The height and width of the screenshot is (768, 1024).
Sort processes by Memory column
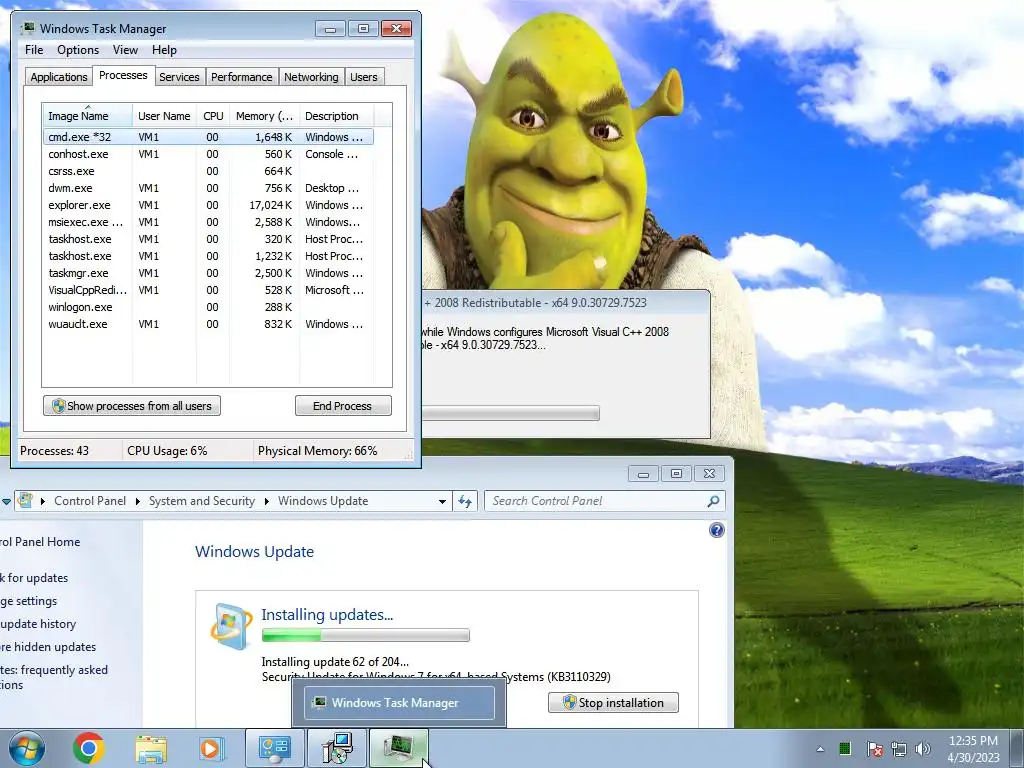coord(264,116)
